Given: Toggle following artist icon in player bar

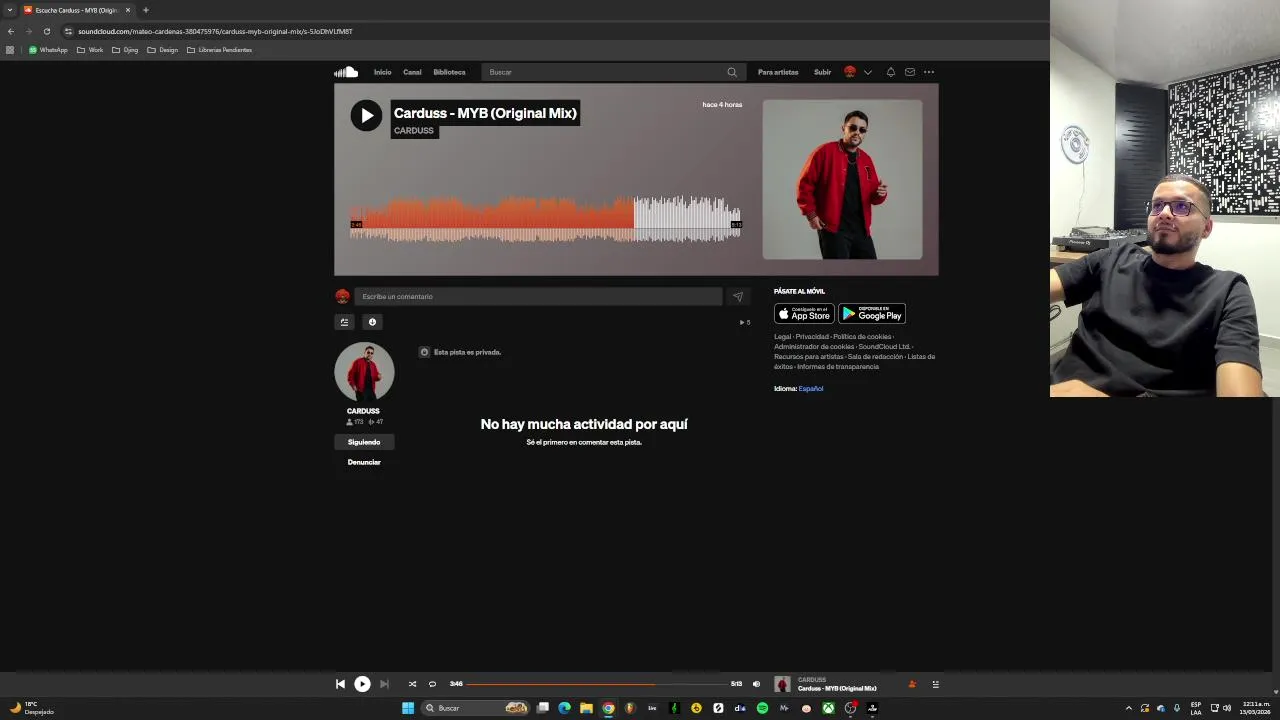Looking at the screenshot, I should [x=912, y=684].
